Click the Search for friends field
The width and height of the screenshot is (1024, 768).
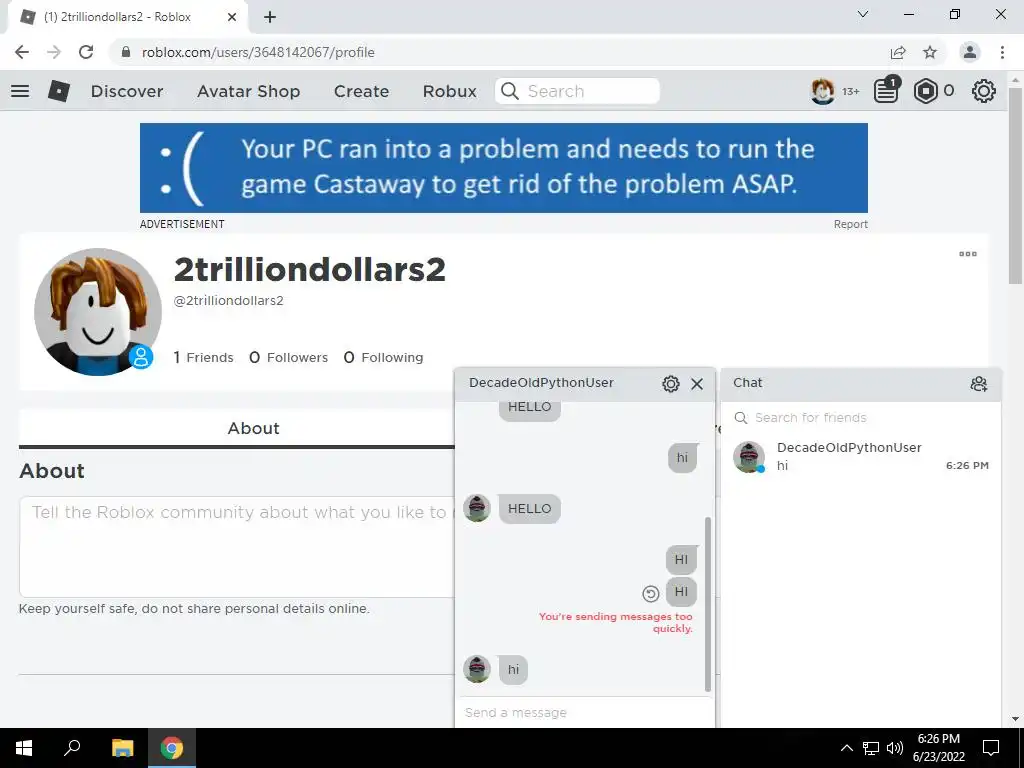[x=861, y=418]
